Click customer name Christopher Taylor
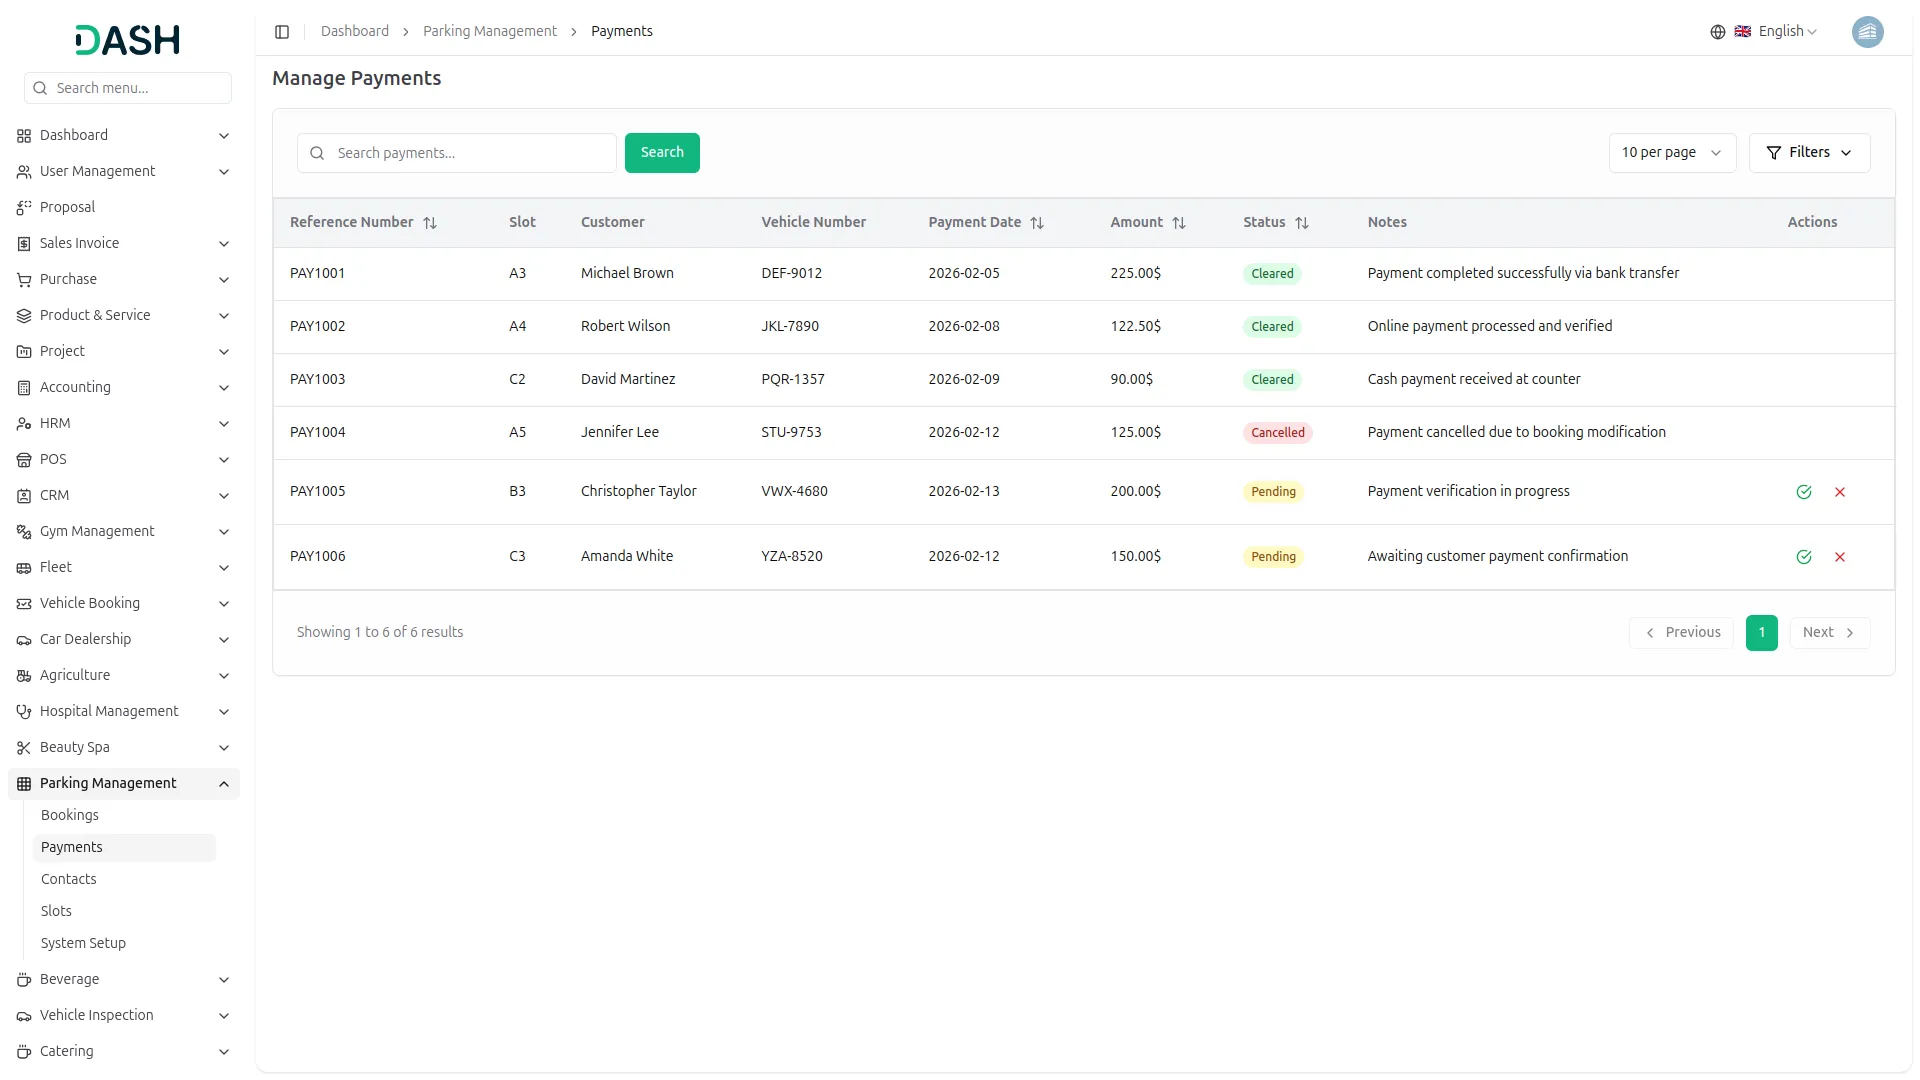This screenshot has width=1920, height=1080. [638, 491]
